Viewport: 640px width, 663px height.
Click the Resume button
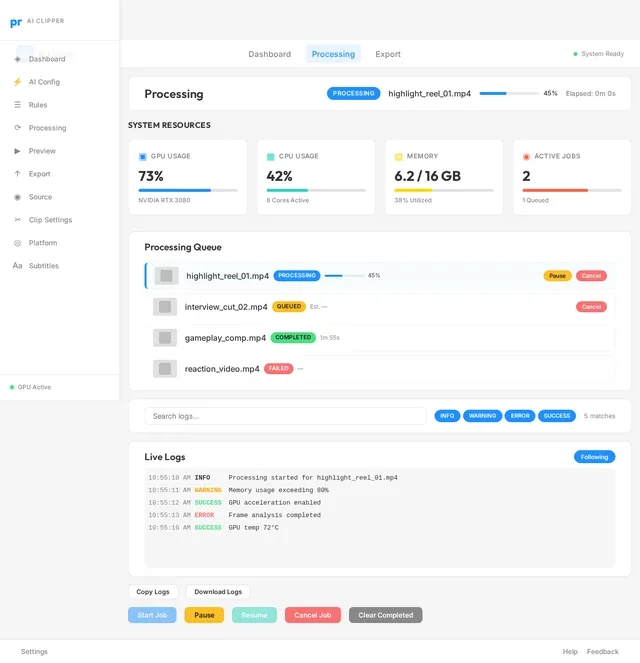[x=254, y=615]
